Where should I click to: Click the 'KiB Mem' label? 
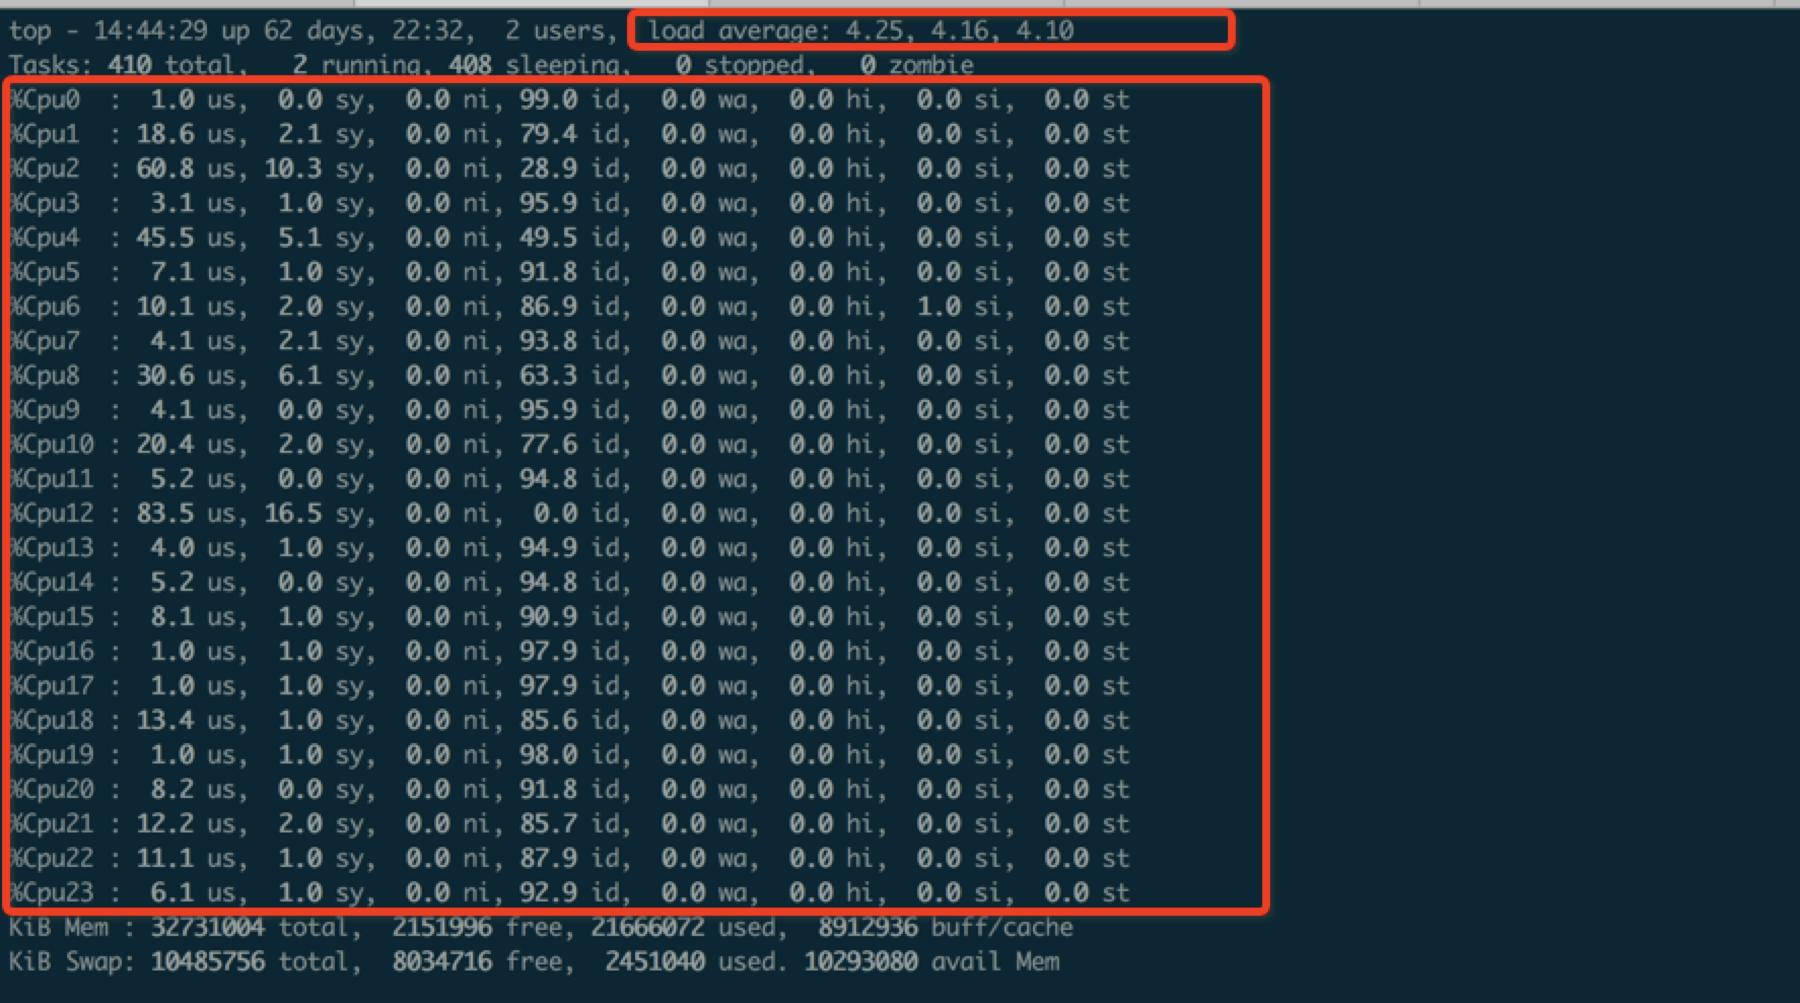(x=59, y=928)
